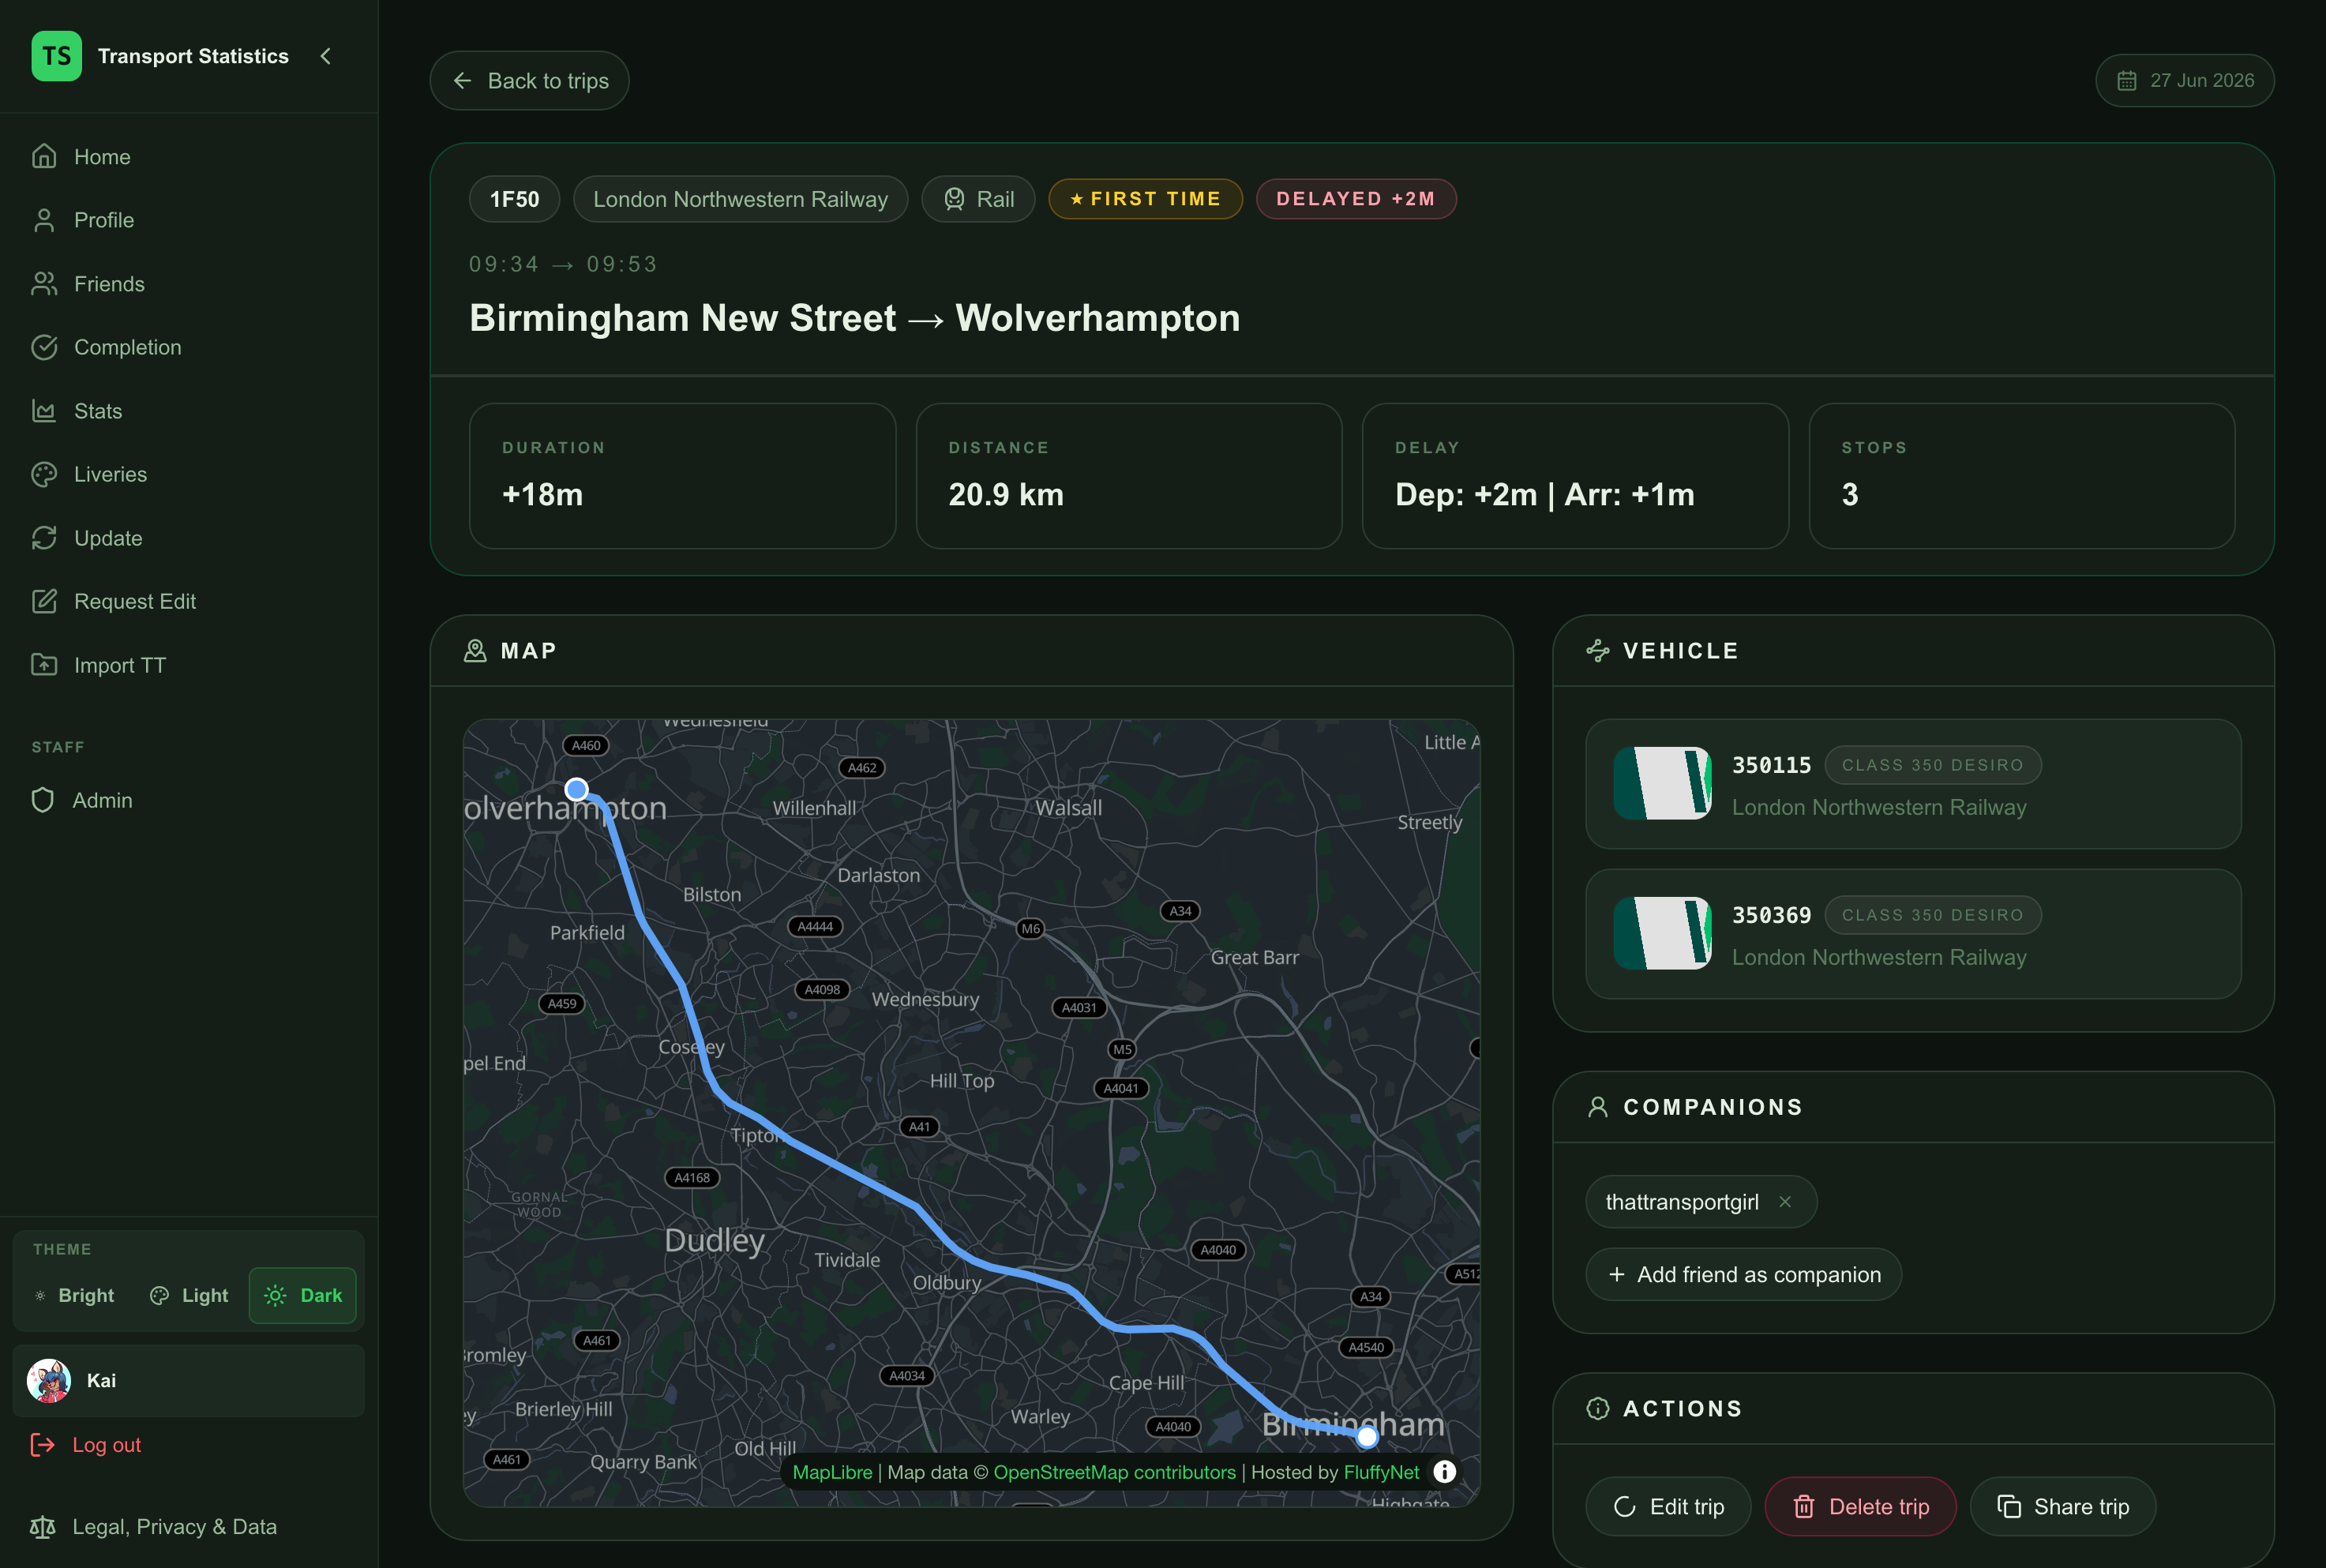Click the 350115 livery thumbnail
2326x1568 pixels.
[1662, 783]
